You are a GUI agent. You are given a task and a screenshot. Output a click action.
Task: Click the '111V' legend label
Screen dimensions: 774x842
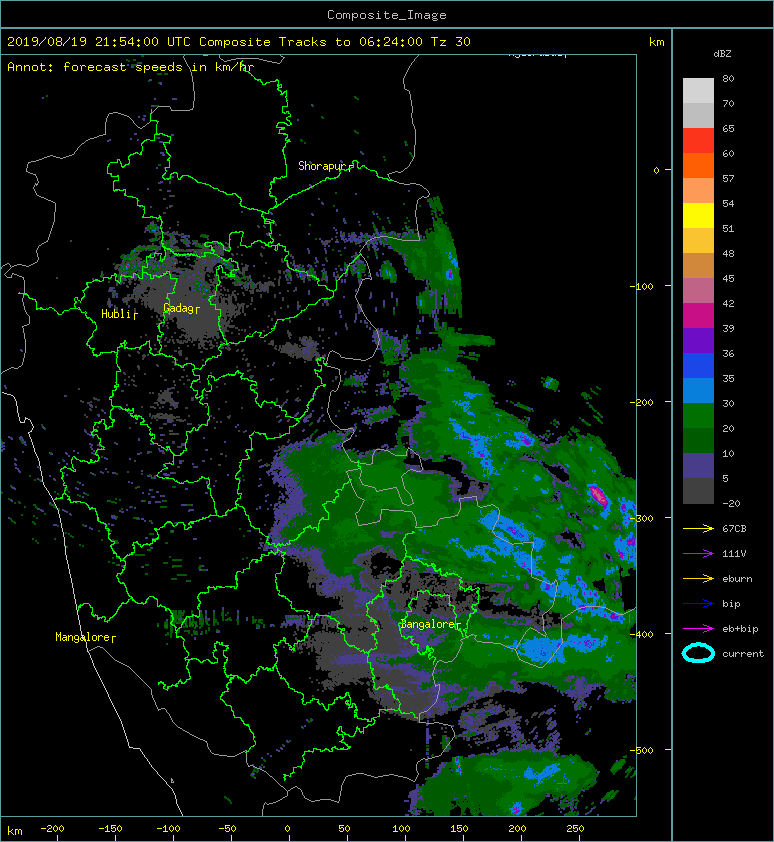pos(734,554)
